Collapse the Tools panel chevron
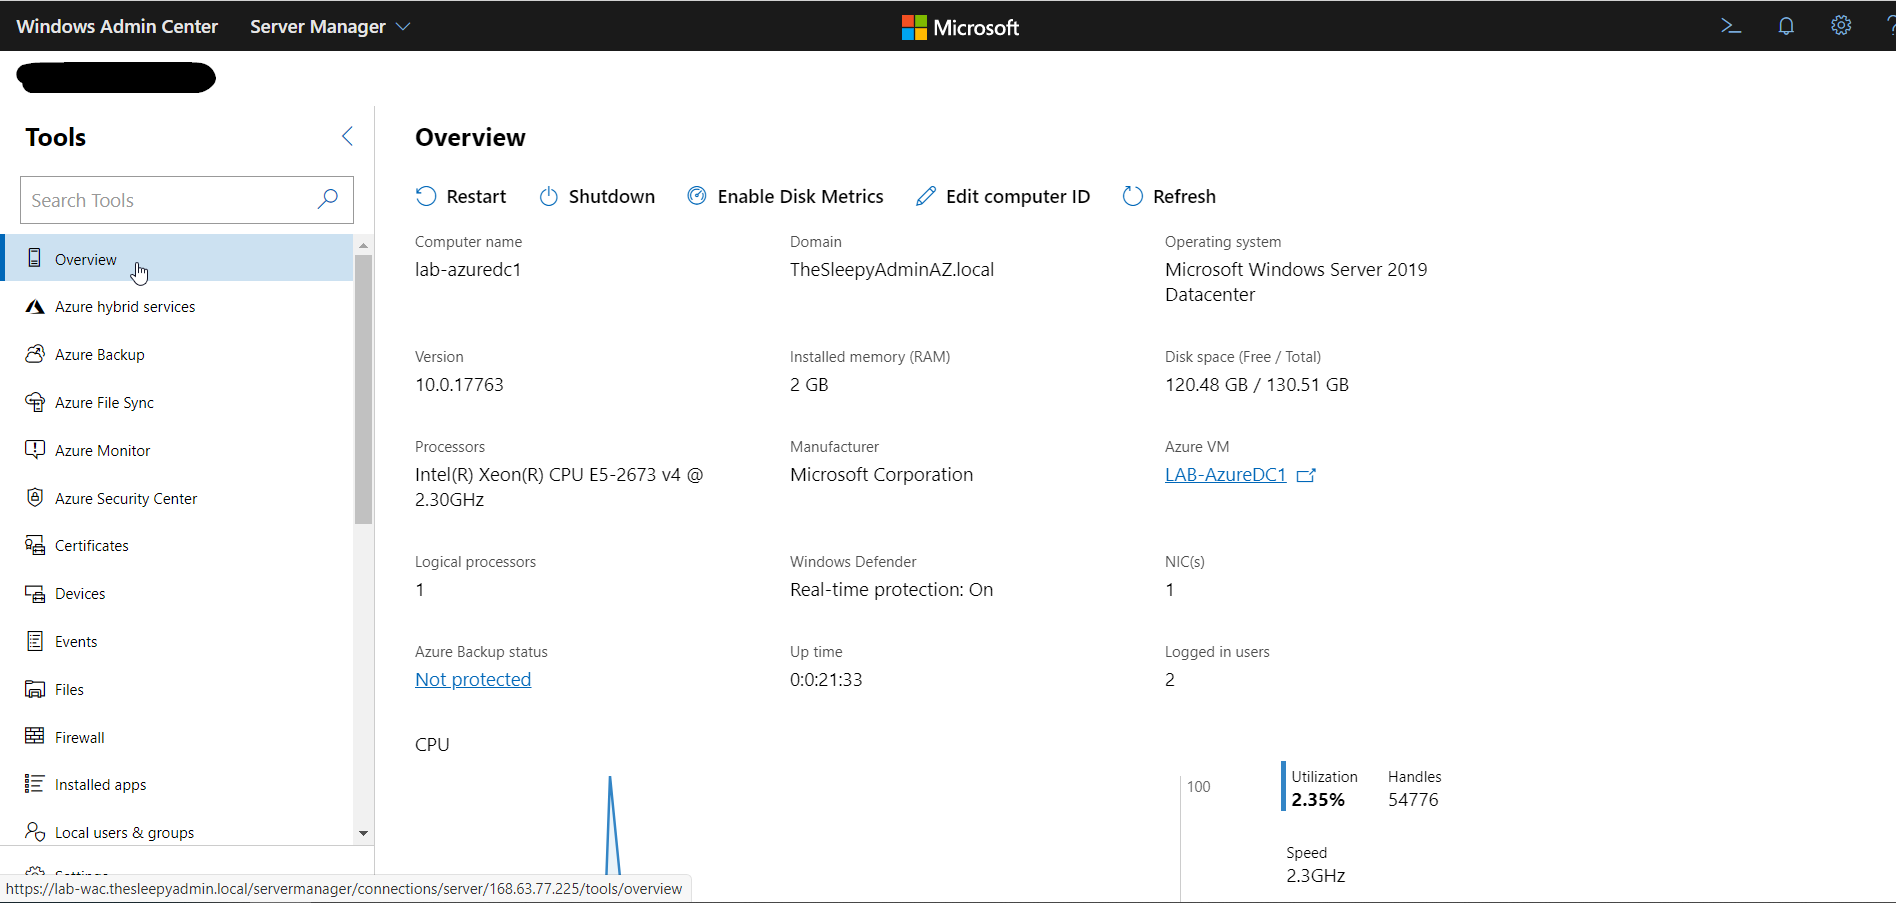This screenshot has width=1896, height=903. point(347,136)
